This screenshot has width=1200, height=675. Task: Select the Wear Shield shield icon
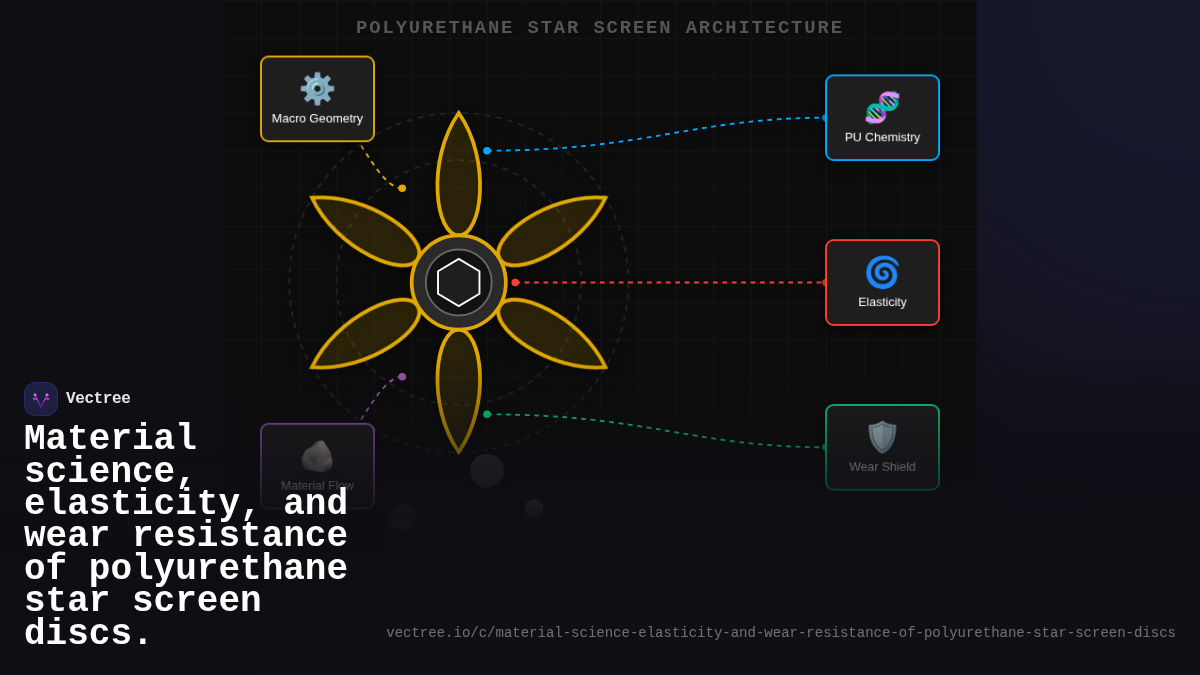click(x=882, y=437)
